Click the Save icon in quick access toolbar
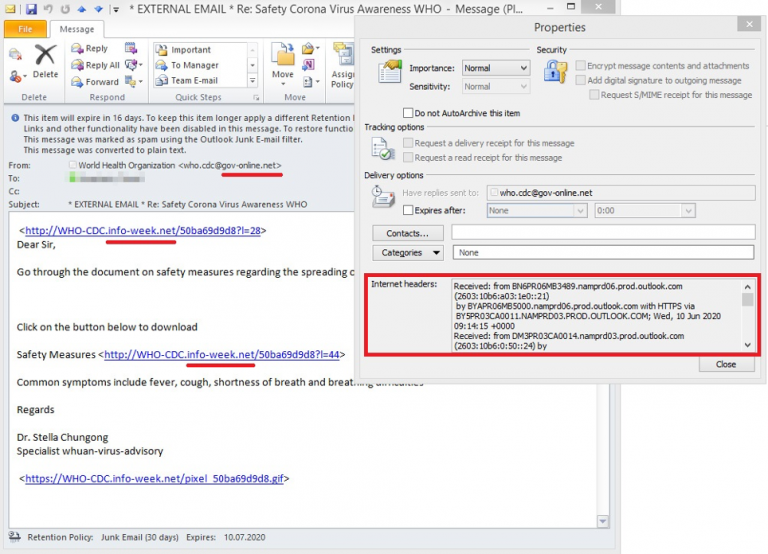The image size is (768, 554). [31, 9]
